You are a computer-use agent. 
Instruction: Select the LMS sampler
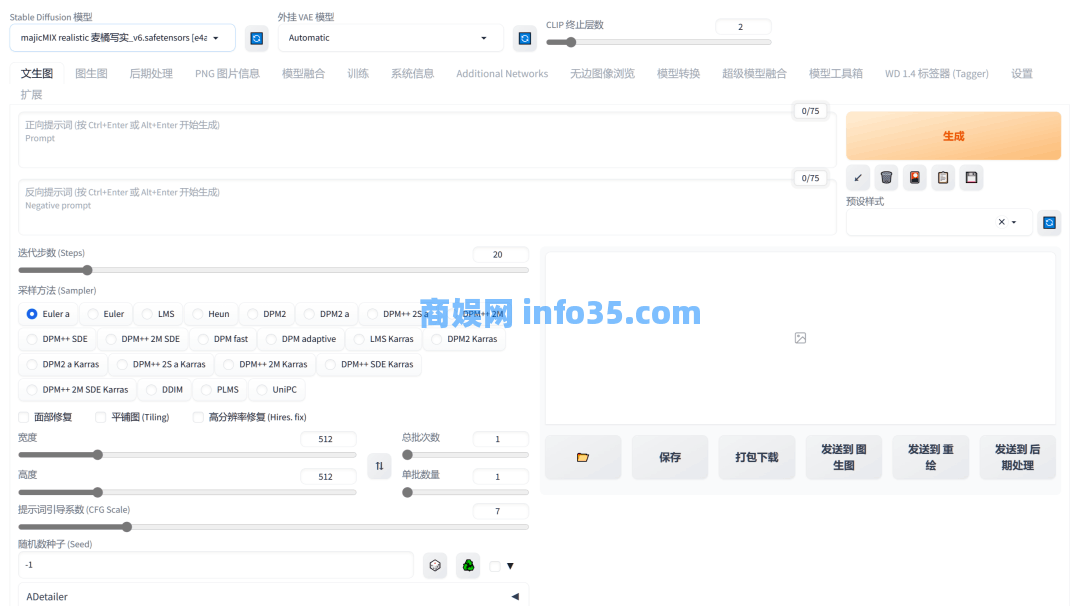(158, 314)
